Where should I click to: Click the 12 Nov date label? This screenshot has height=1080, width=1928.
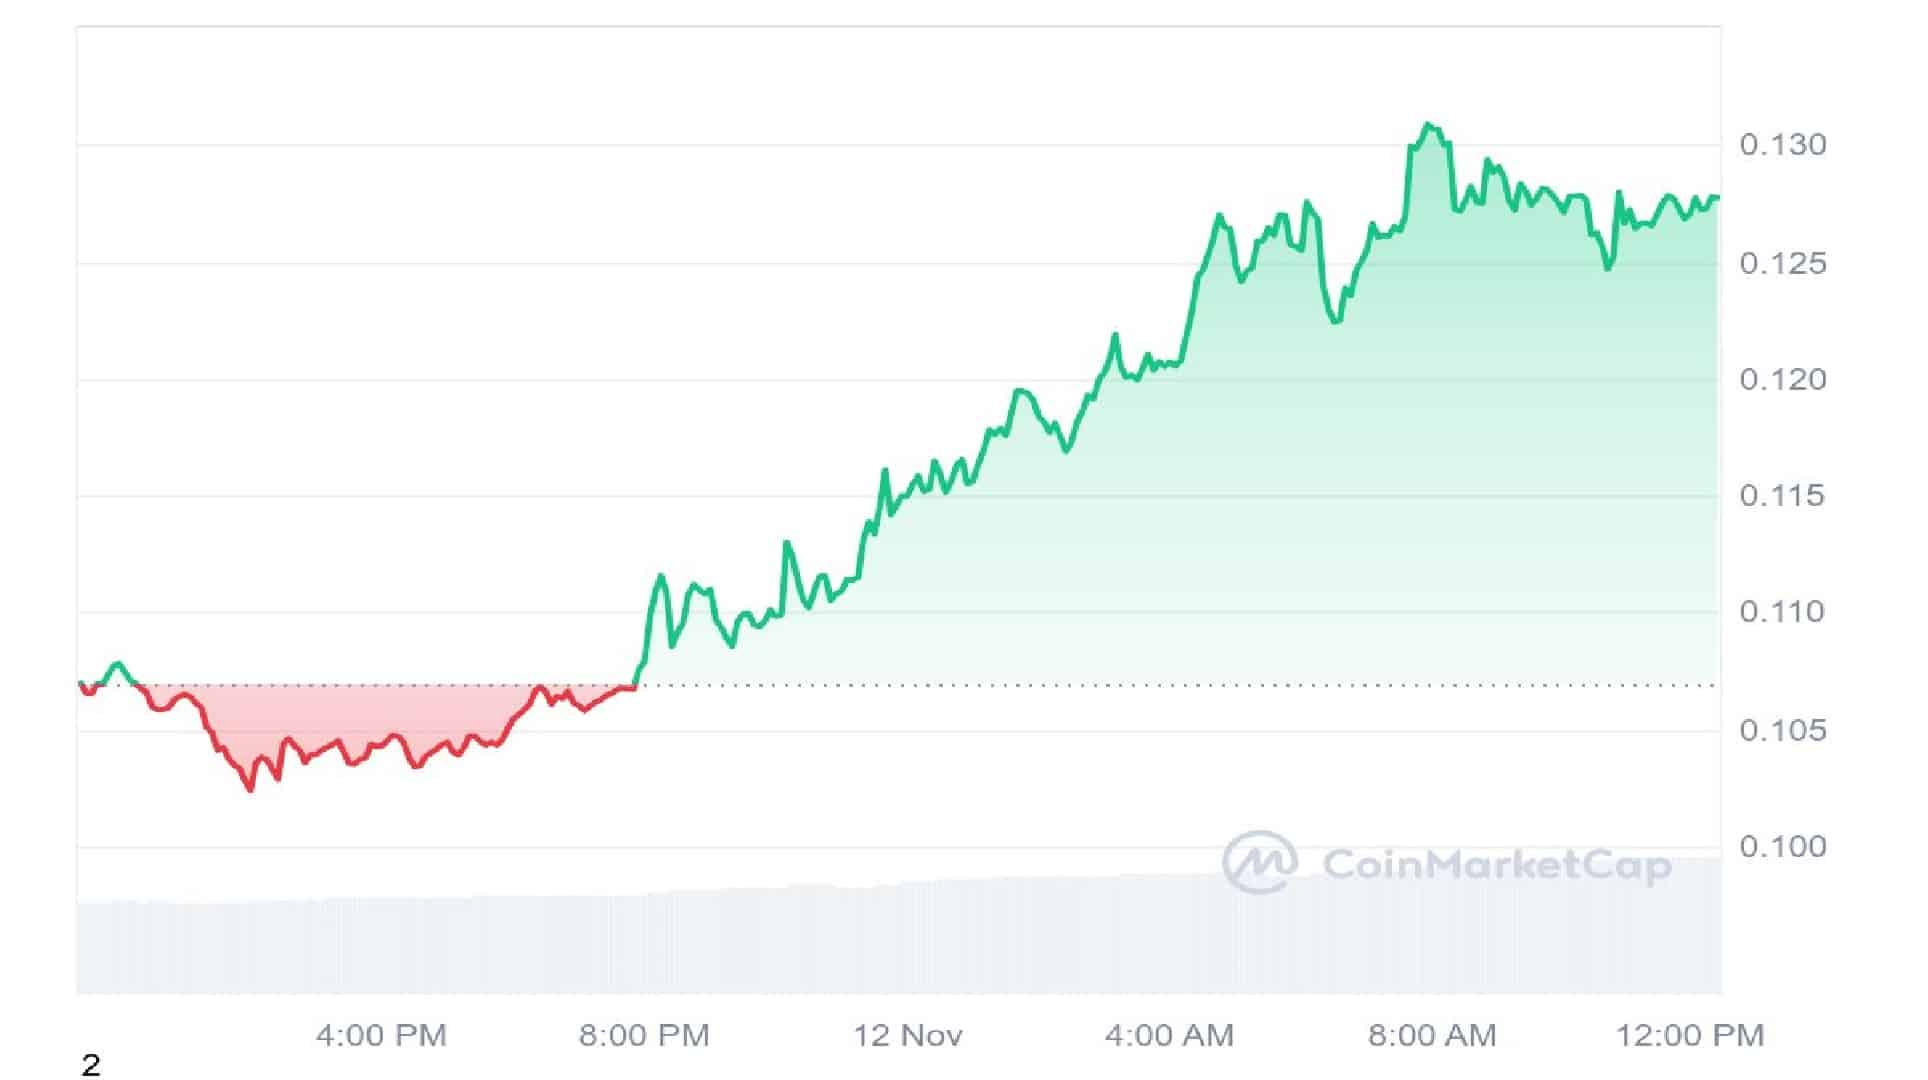tap(908, 1036)
